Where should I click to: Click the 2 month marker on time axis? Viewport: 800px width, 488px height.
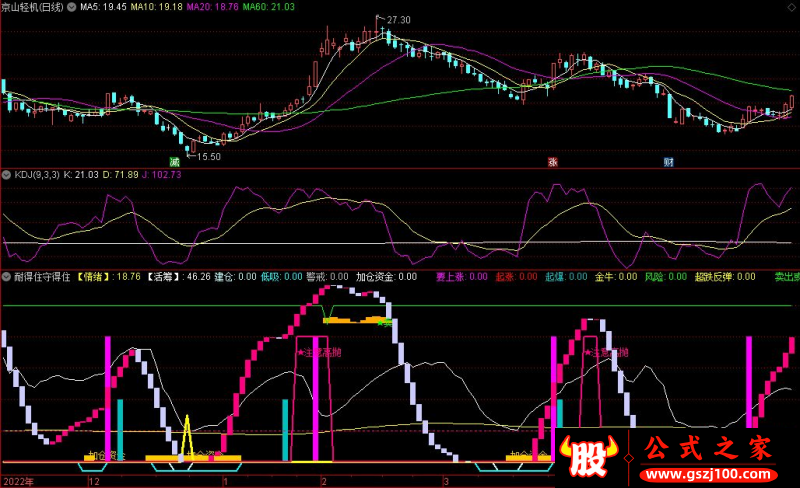click(x=323, y=482)
